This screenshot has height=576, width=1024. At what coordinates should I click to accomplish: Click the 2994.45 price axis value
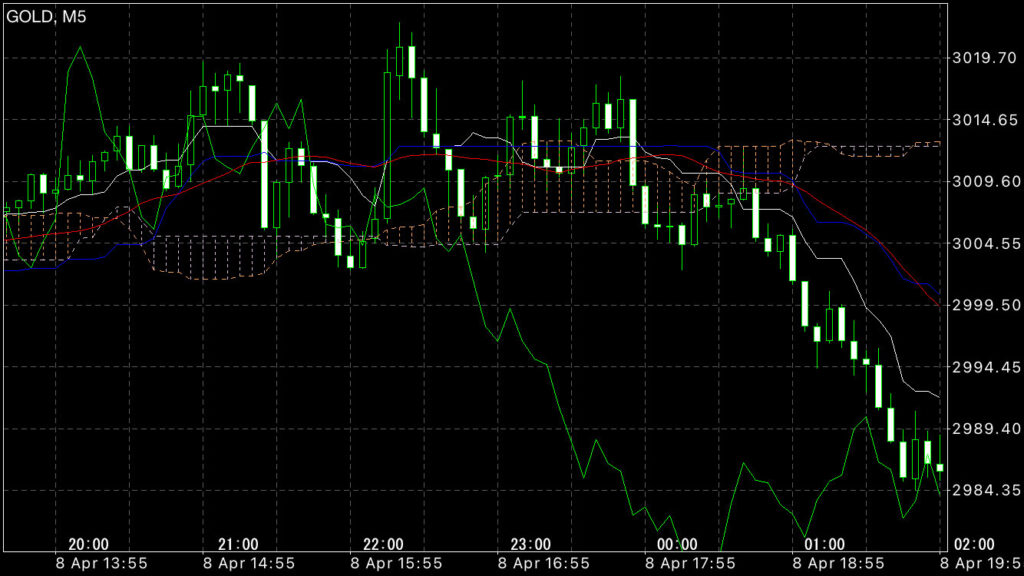tap(984, 367)
